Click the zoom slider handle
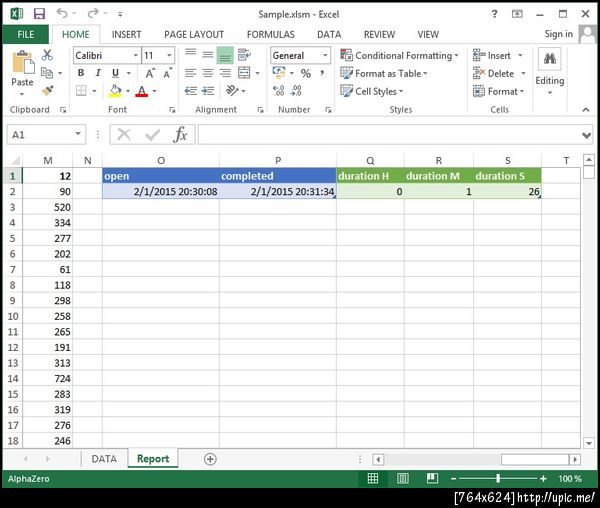The image size is (600, 508). (x=498, y=478)
